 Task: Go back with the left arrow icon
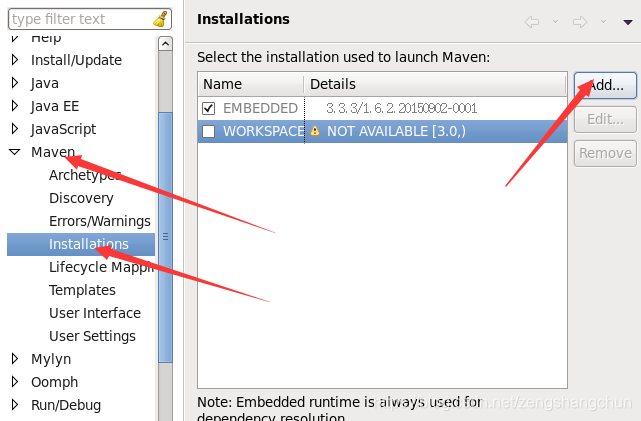pyautogui.click(x=531, y=22)
